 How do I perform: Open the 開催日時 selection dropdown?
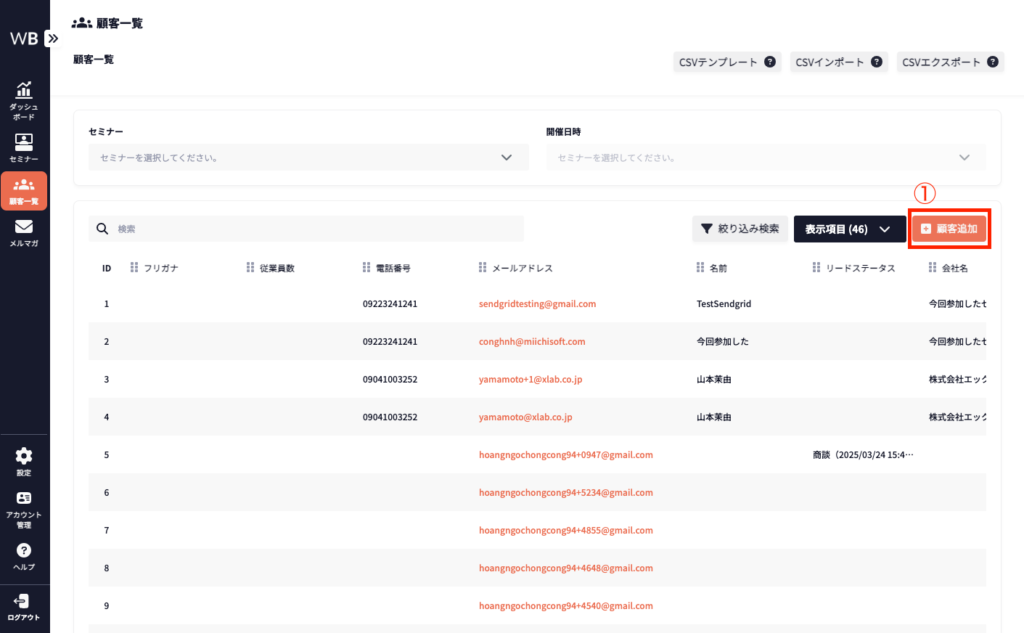[x=765, y=157]
